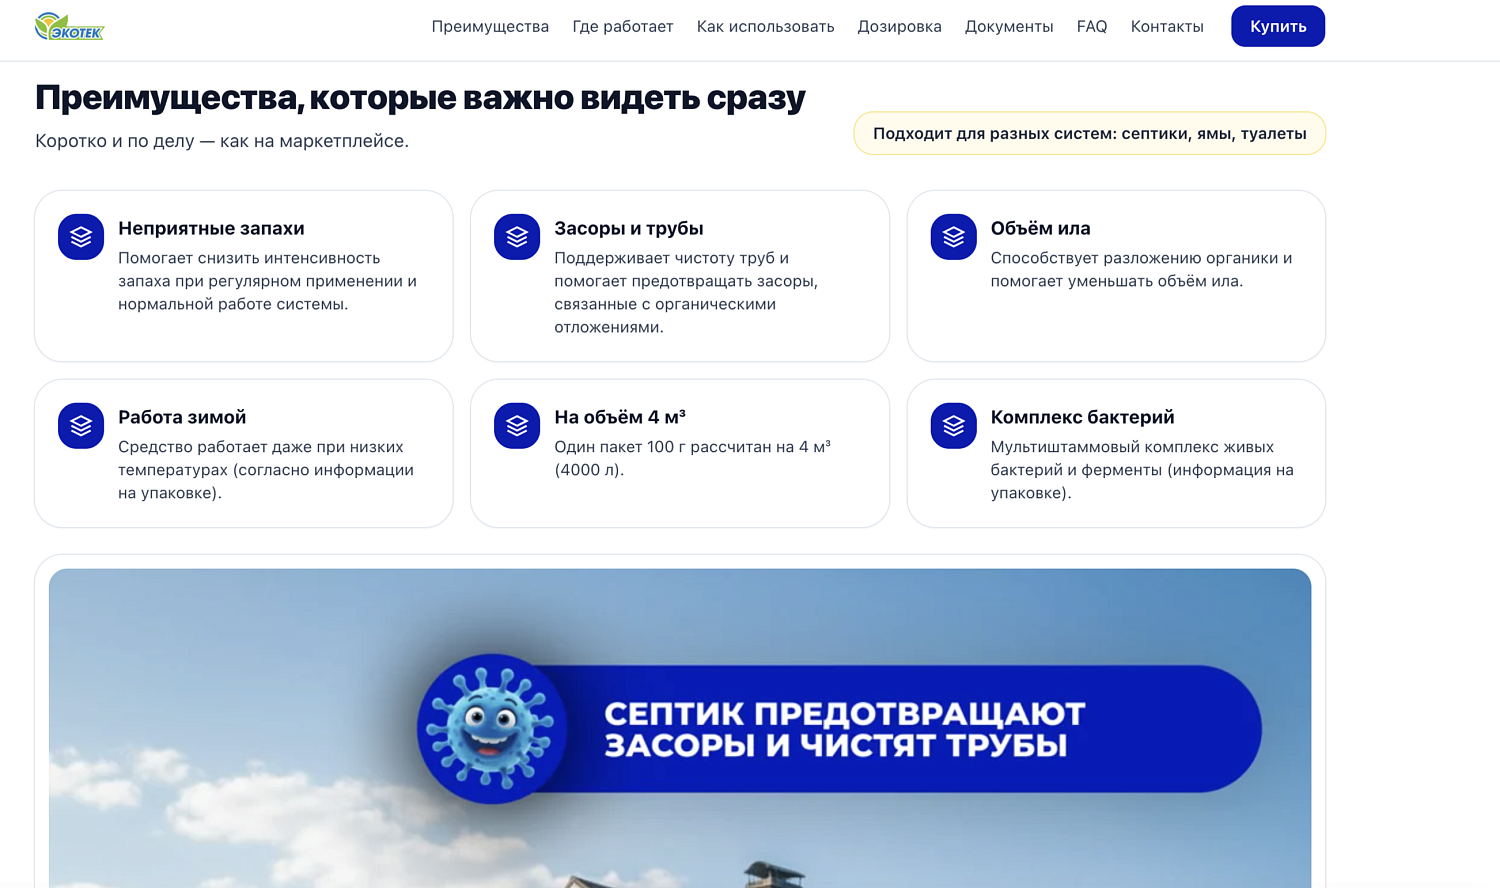Open the «Преимущества» menu item

[489, 26]
